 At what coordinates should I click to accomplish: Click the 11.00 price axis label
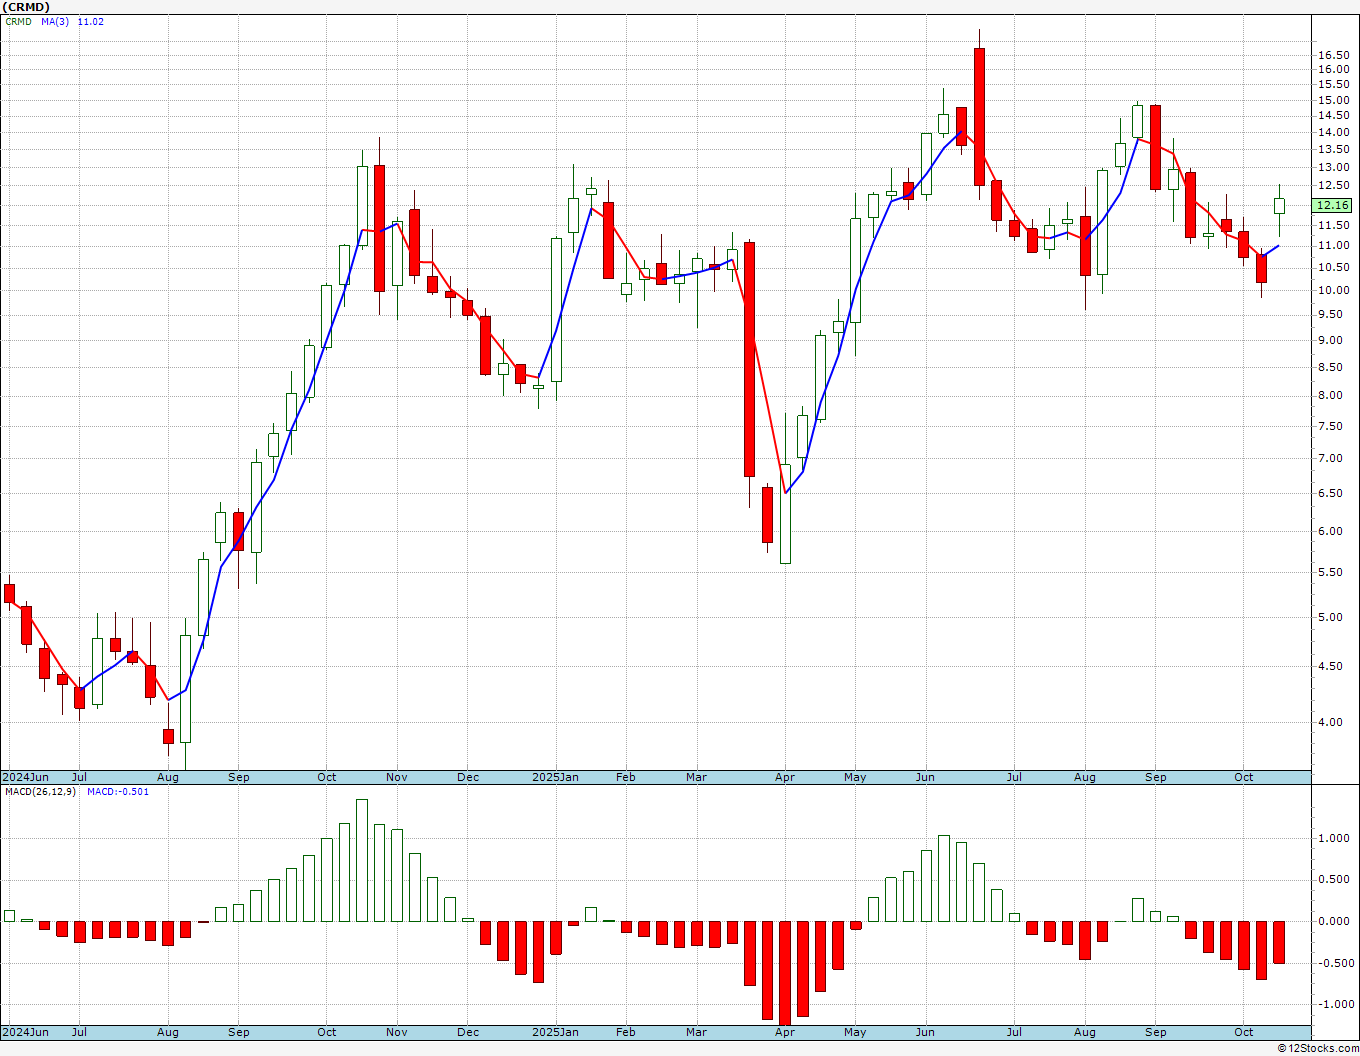(x=1332, y=245)
